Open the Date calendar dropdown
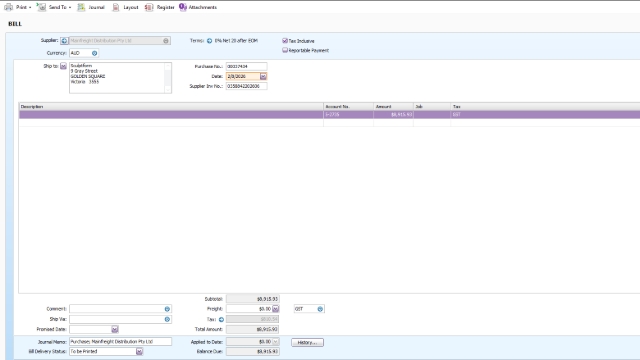Image resolution: width=640 pixels, height=360 pixels. pos(263,76)
